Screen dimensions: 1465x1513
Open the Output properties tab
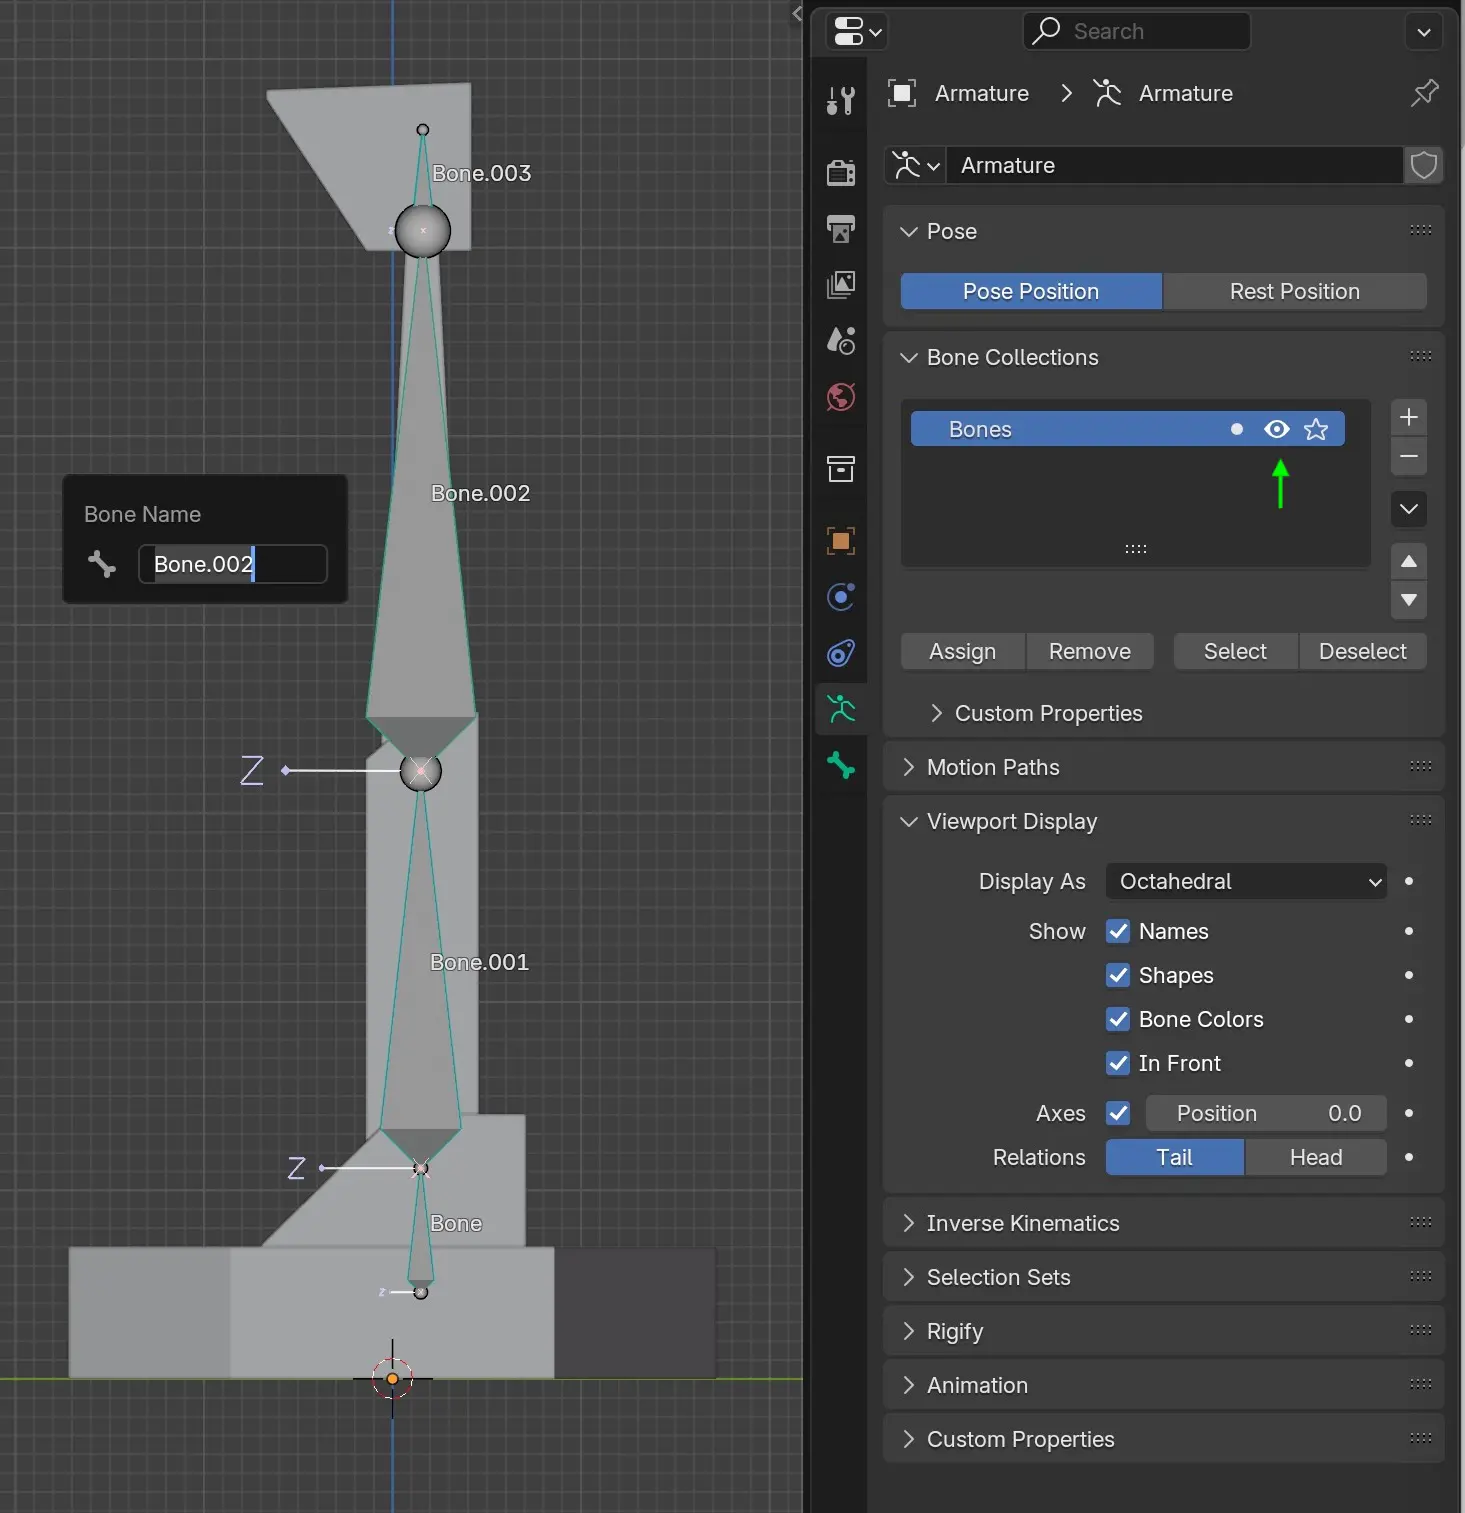pos(841,229)
